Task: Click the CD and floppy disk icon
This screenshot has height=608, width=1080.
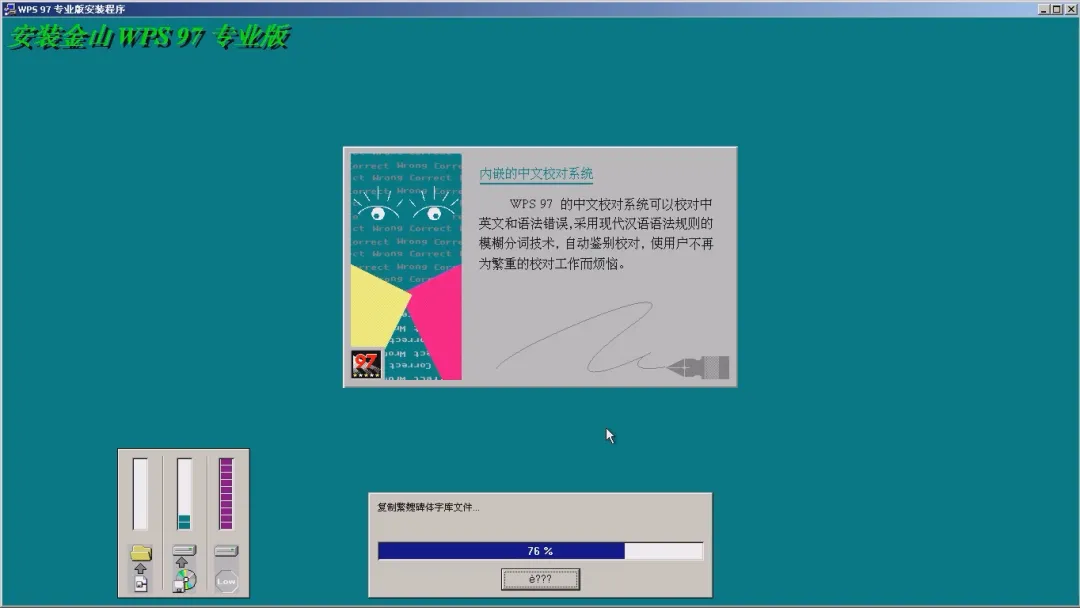Action: (185, 580)
